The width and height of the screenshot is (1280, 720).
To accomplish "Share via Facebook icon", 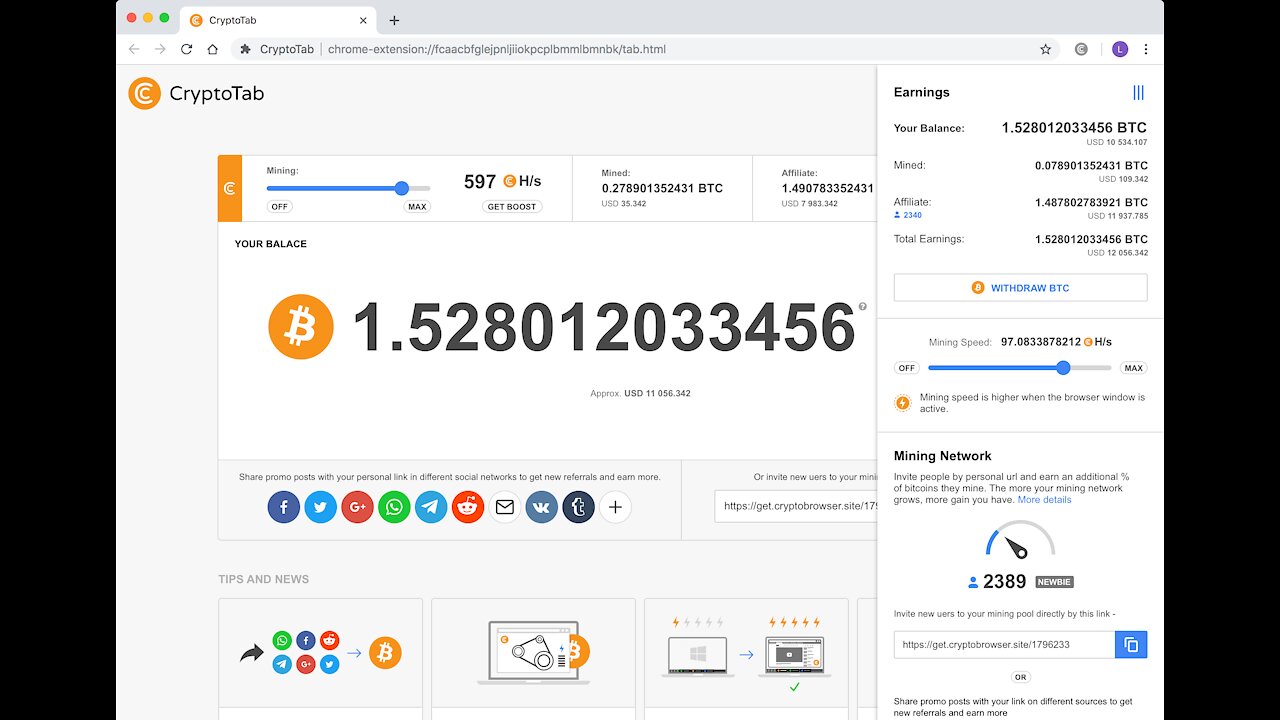I will click(x=284, y=507).
